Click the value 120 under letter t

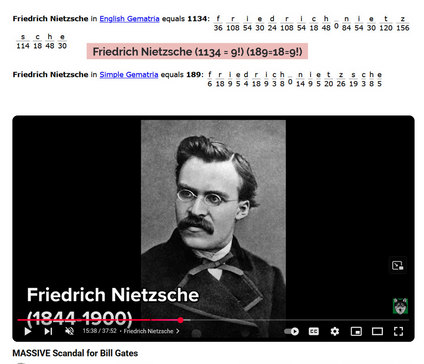point(386,28)
